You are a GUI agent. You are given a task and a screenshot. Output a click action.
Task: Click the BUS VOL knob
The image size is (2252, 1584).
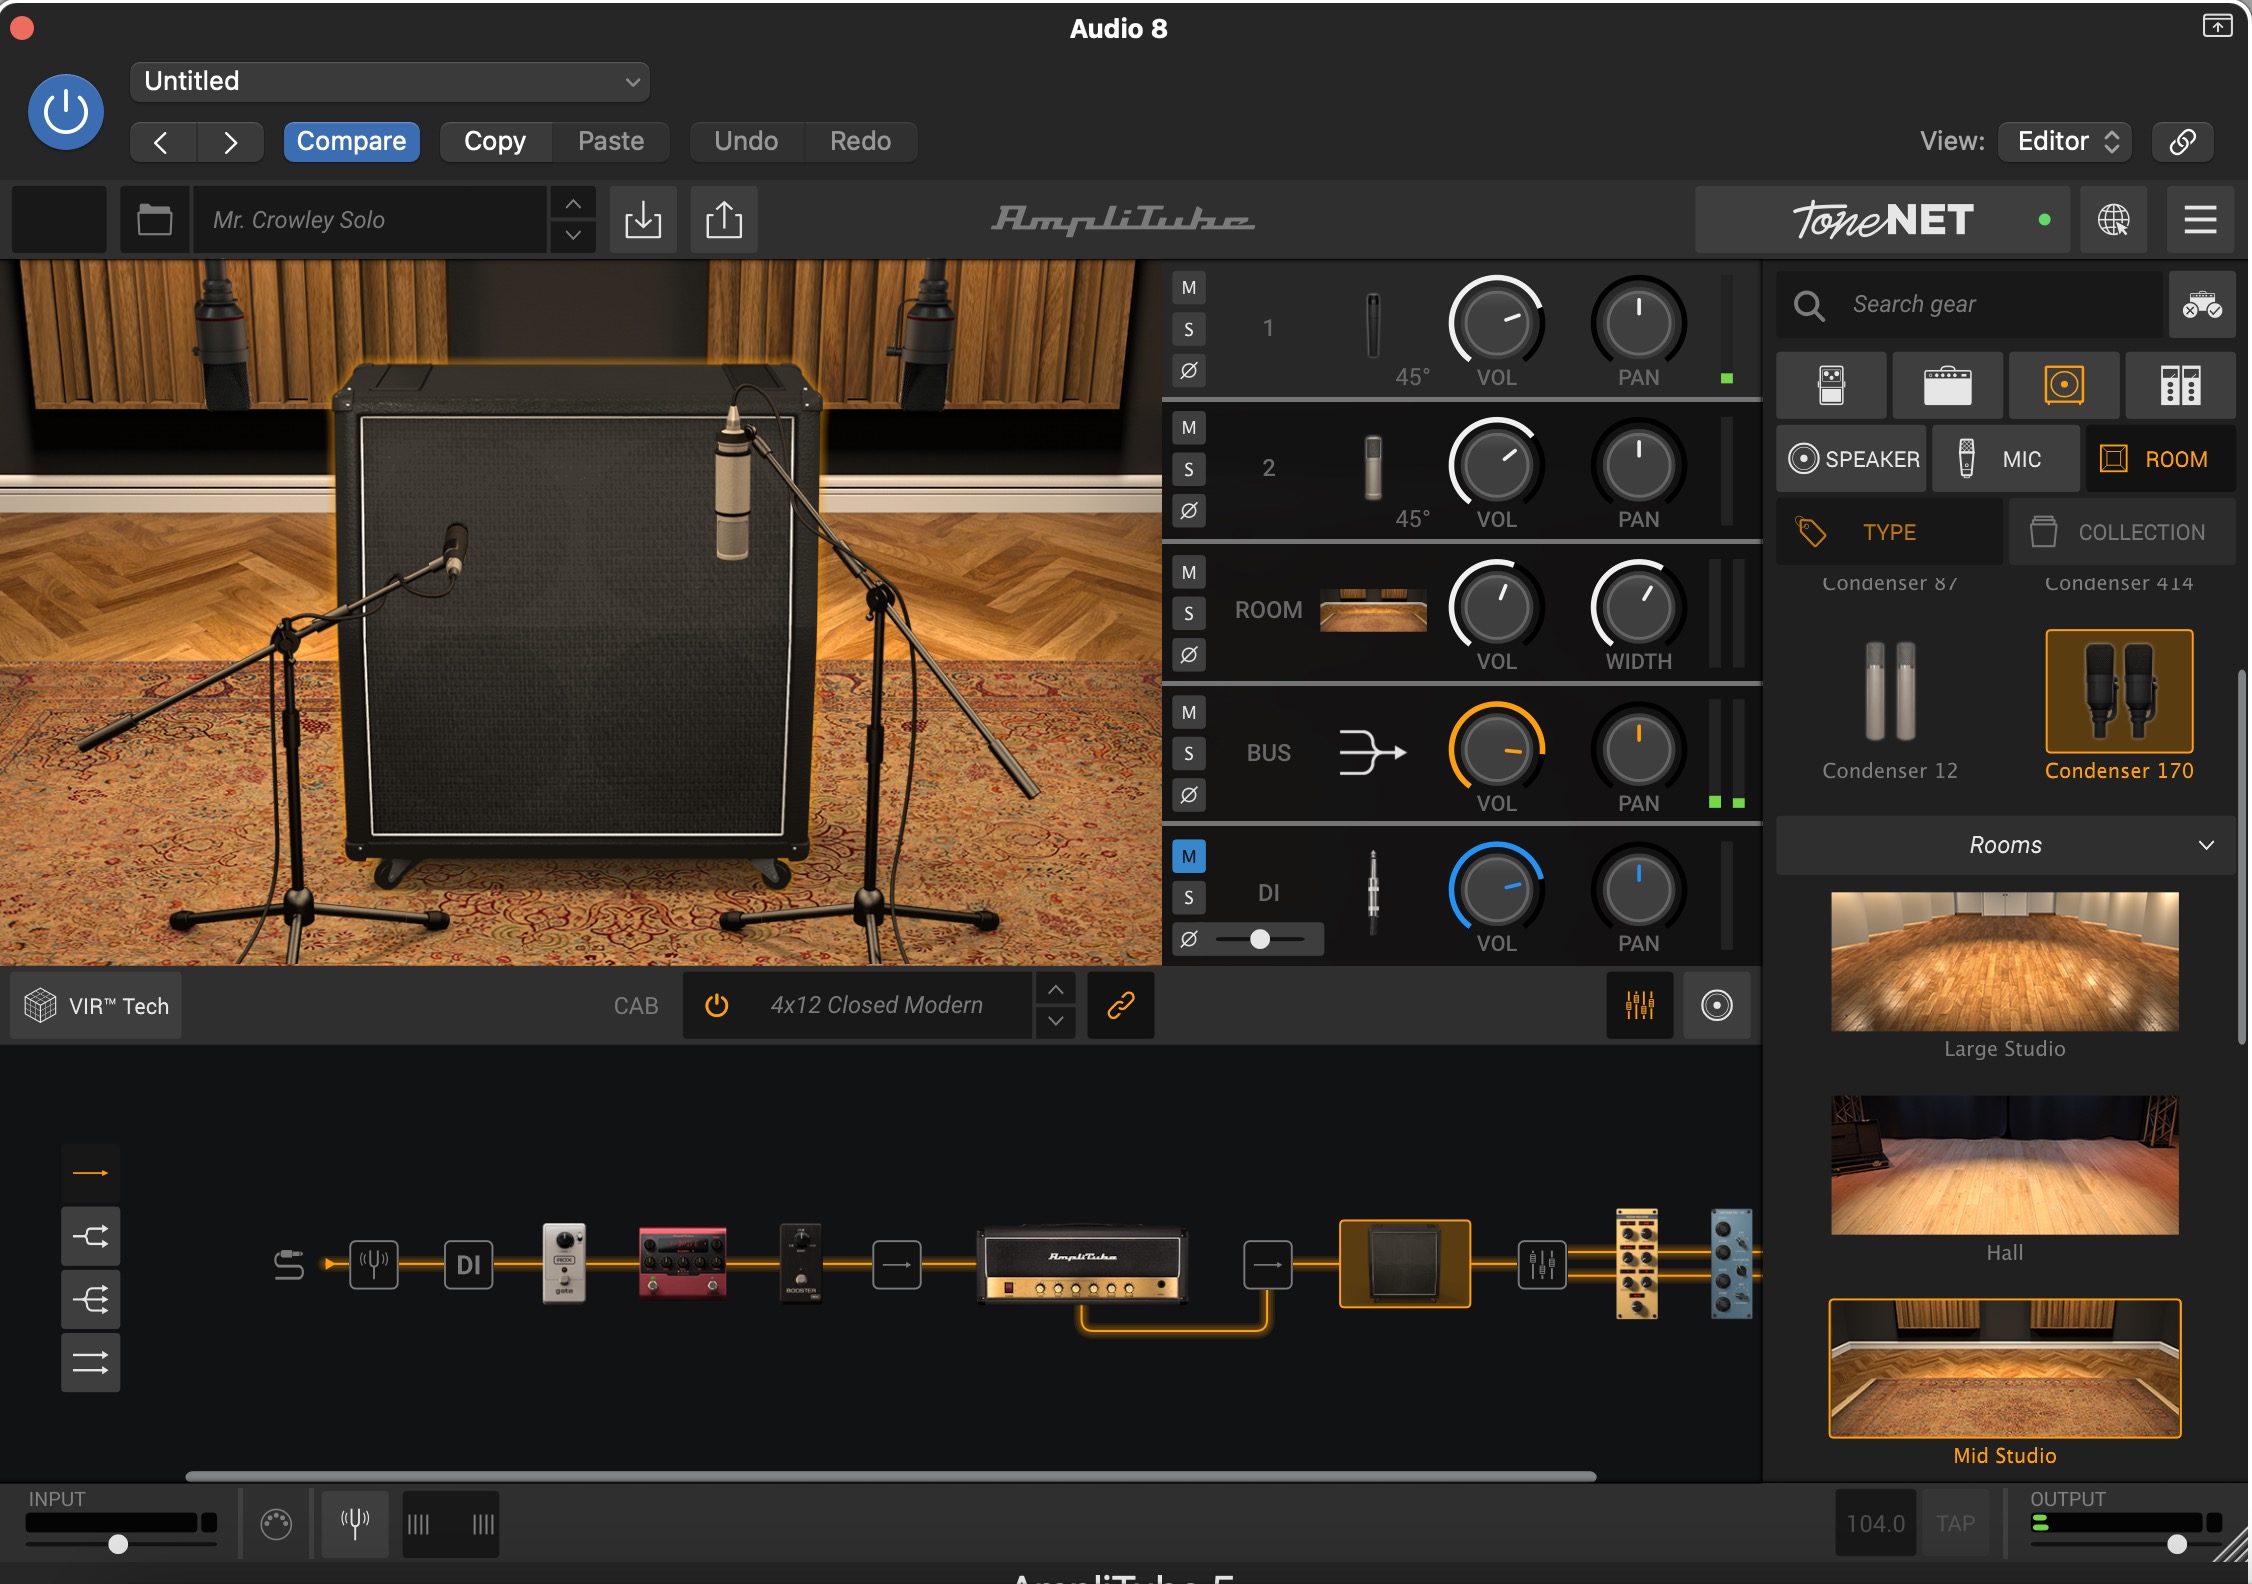1496,748
